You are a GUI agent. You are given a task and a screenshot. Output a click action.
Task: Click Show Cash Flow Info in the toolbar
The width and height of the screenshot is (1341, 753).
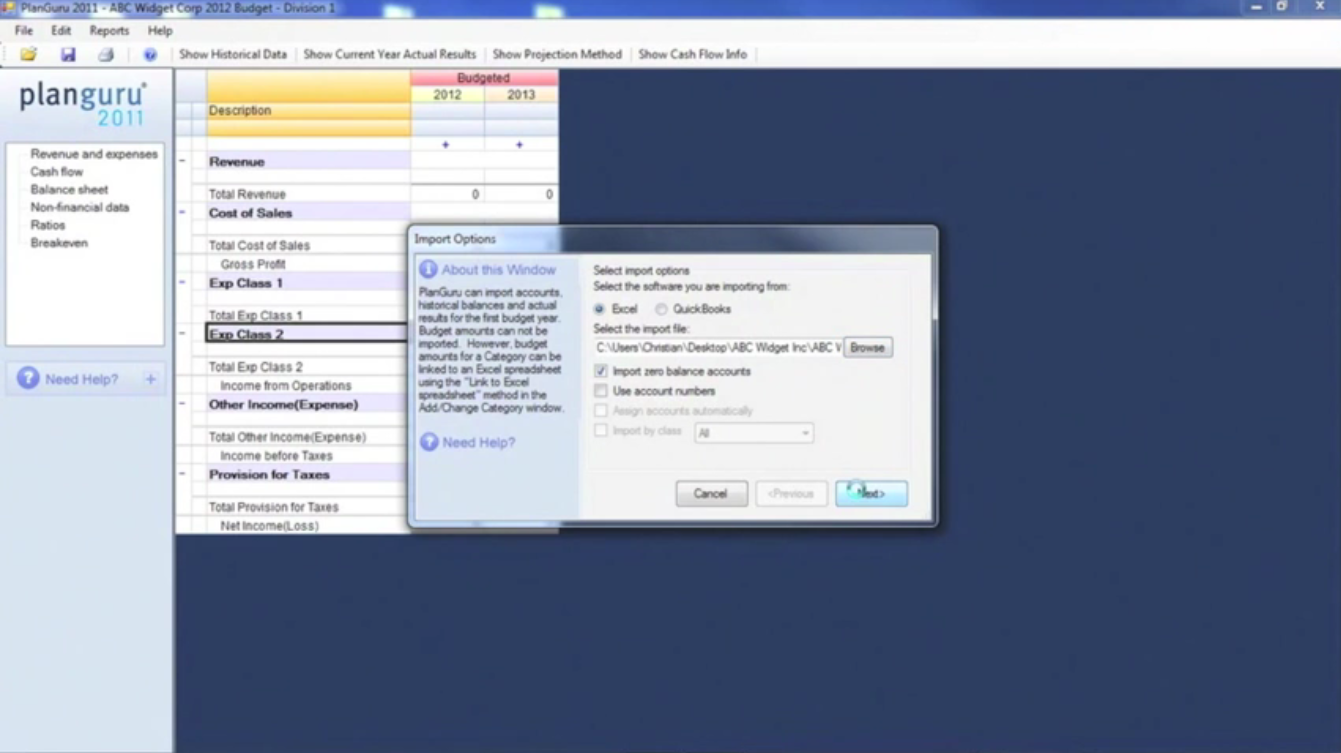pos(693,55)
